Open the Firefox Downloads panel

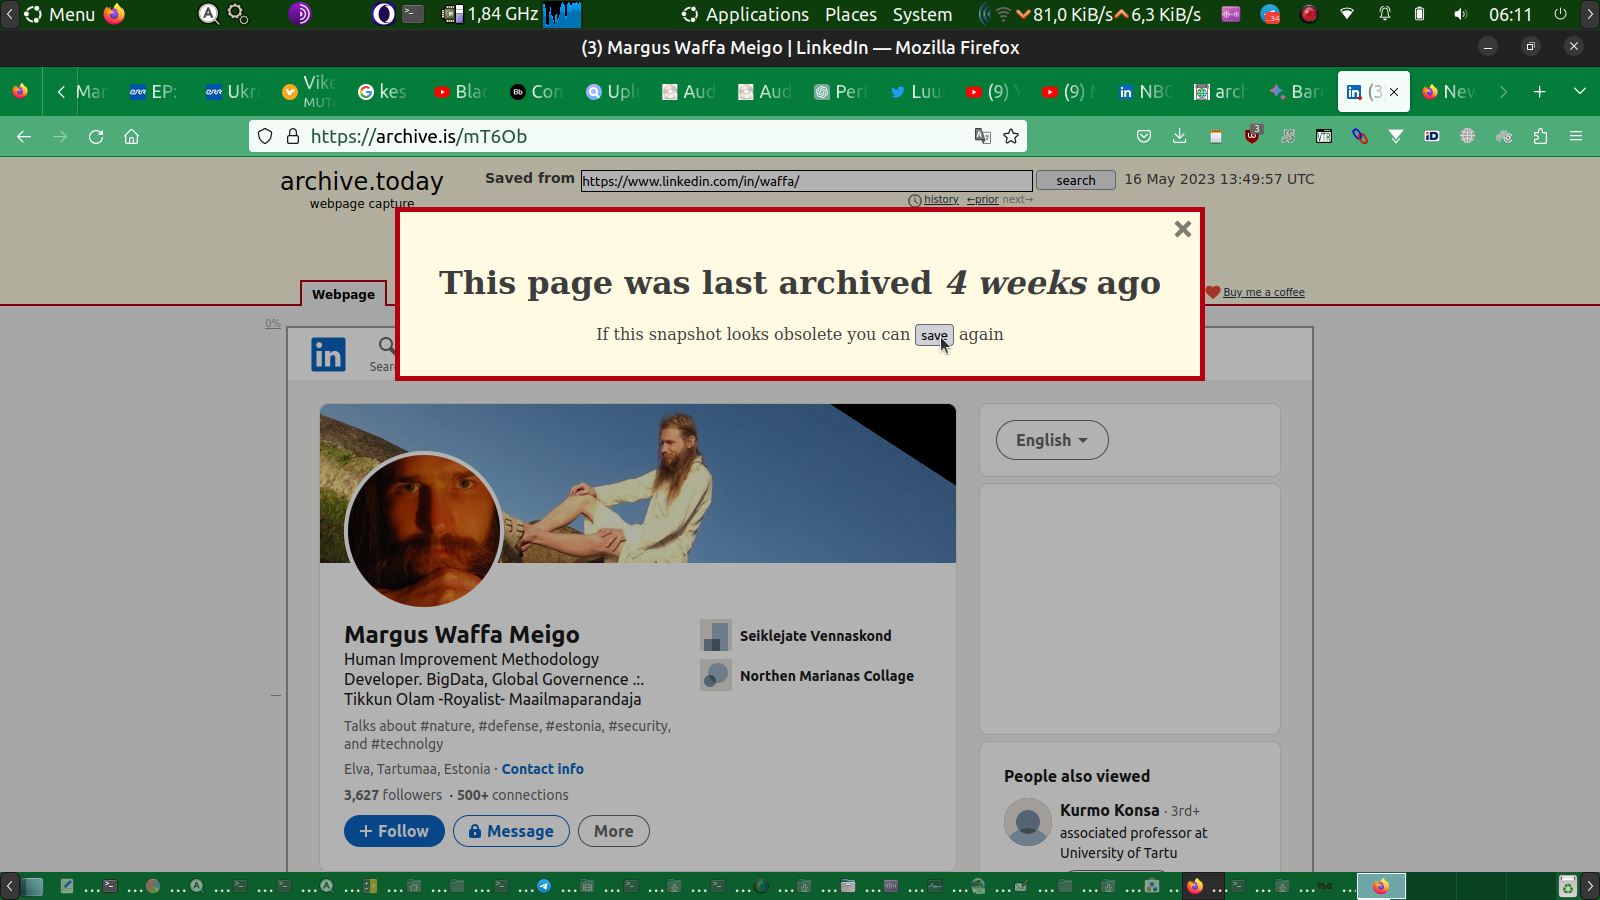[x=1180, y=137]
